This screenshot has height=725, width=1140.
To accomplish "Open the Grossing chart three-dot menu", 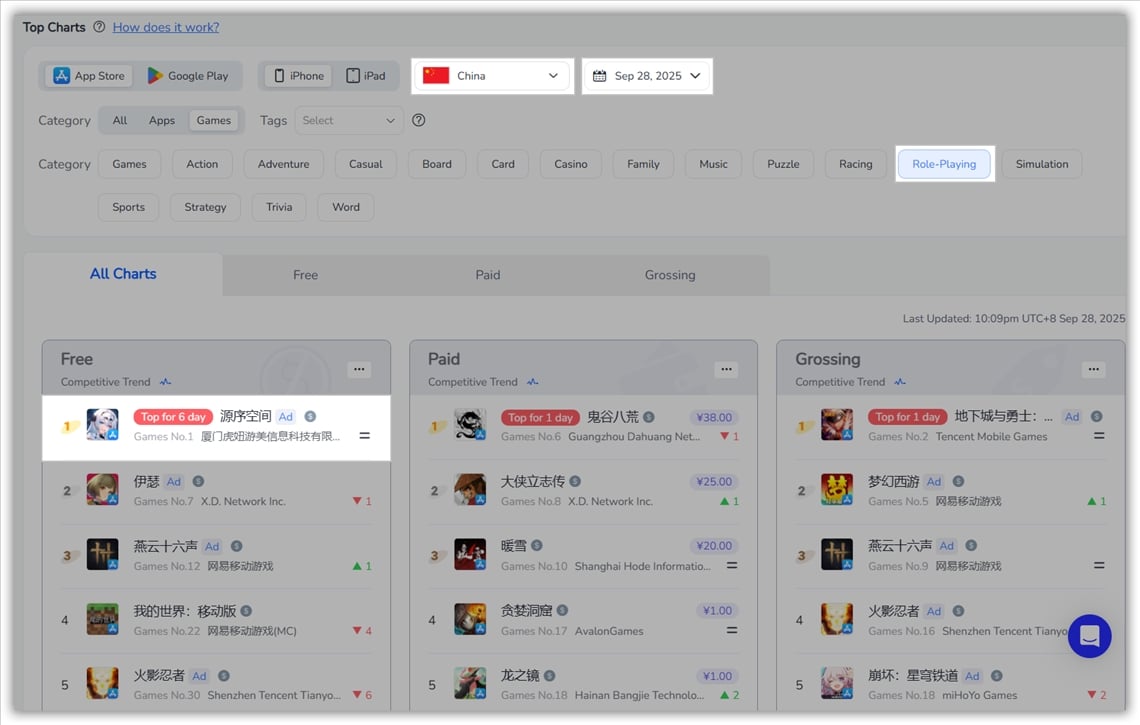I will pos(1093,370).
